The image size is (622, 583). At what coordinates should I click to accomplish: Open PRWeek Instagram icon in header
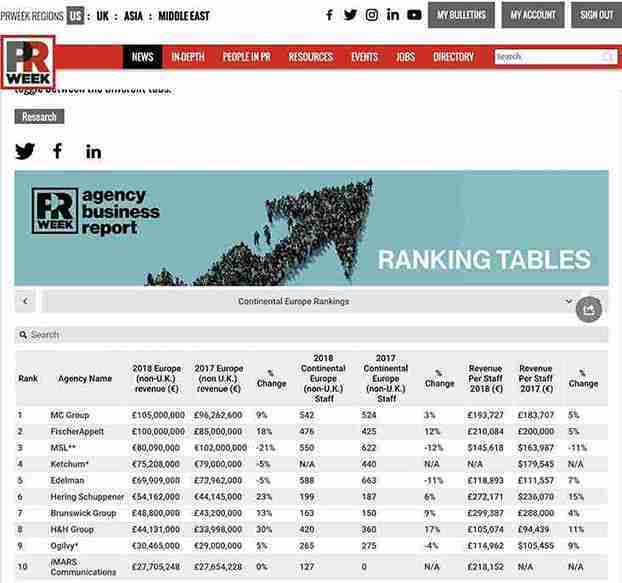click(x=372, y=15)
